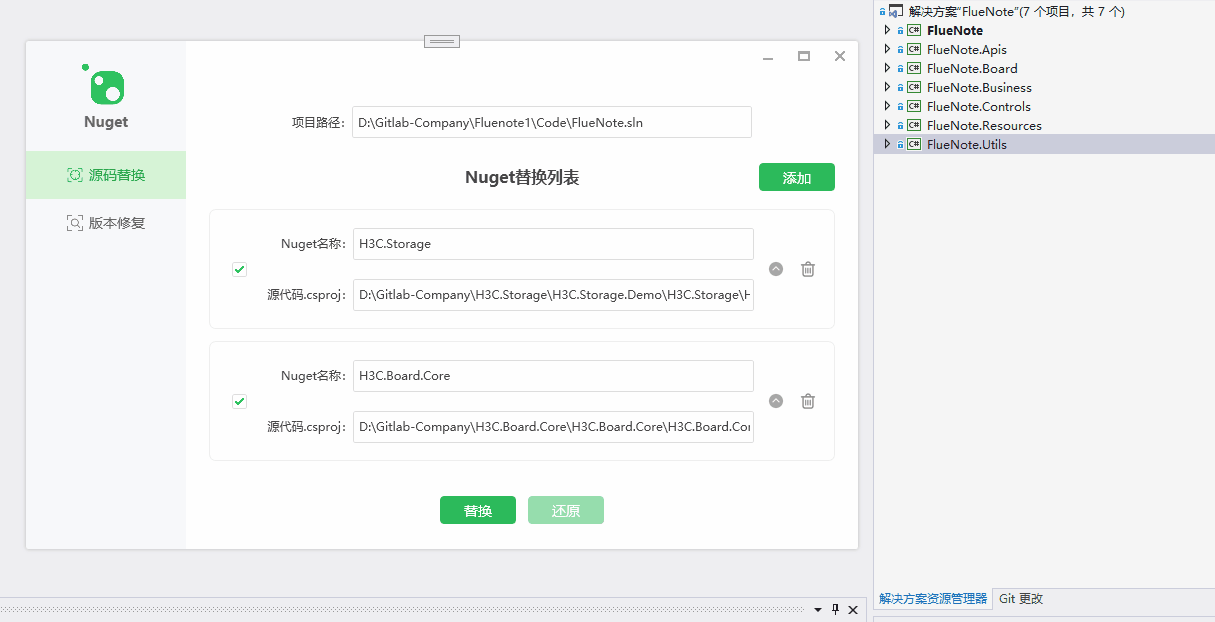Collapse the H3C.Board.Core entry with chevron
Image resolution: width=1215 pixels, height=622 pixels.
pyautogui.click(x=776, y=401)
